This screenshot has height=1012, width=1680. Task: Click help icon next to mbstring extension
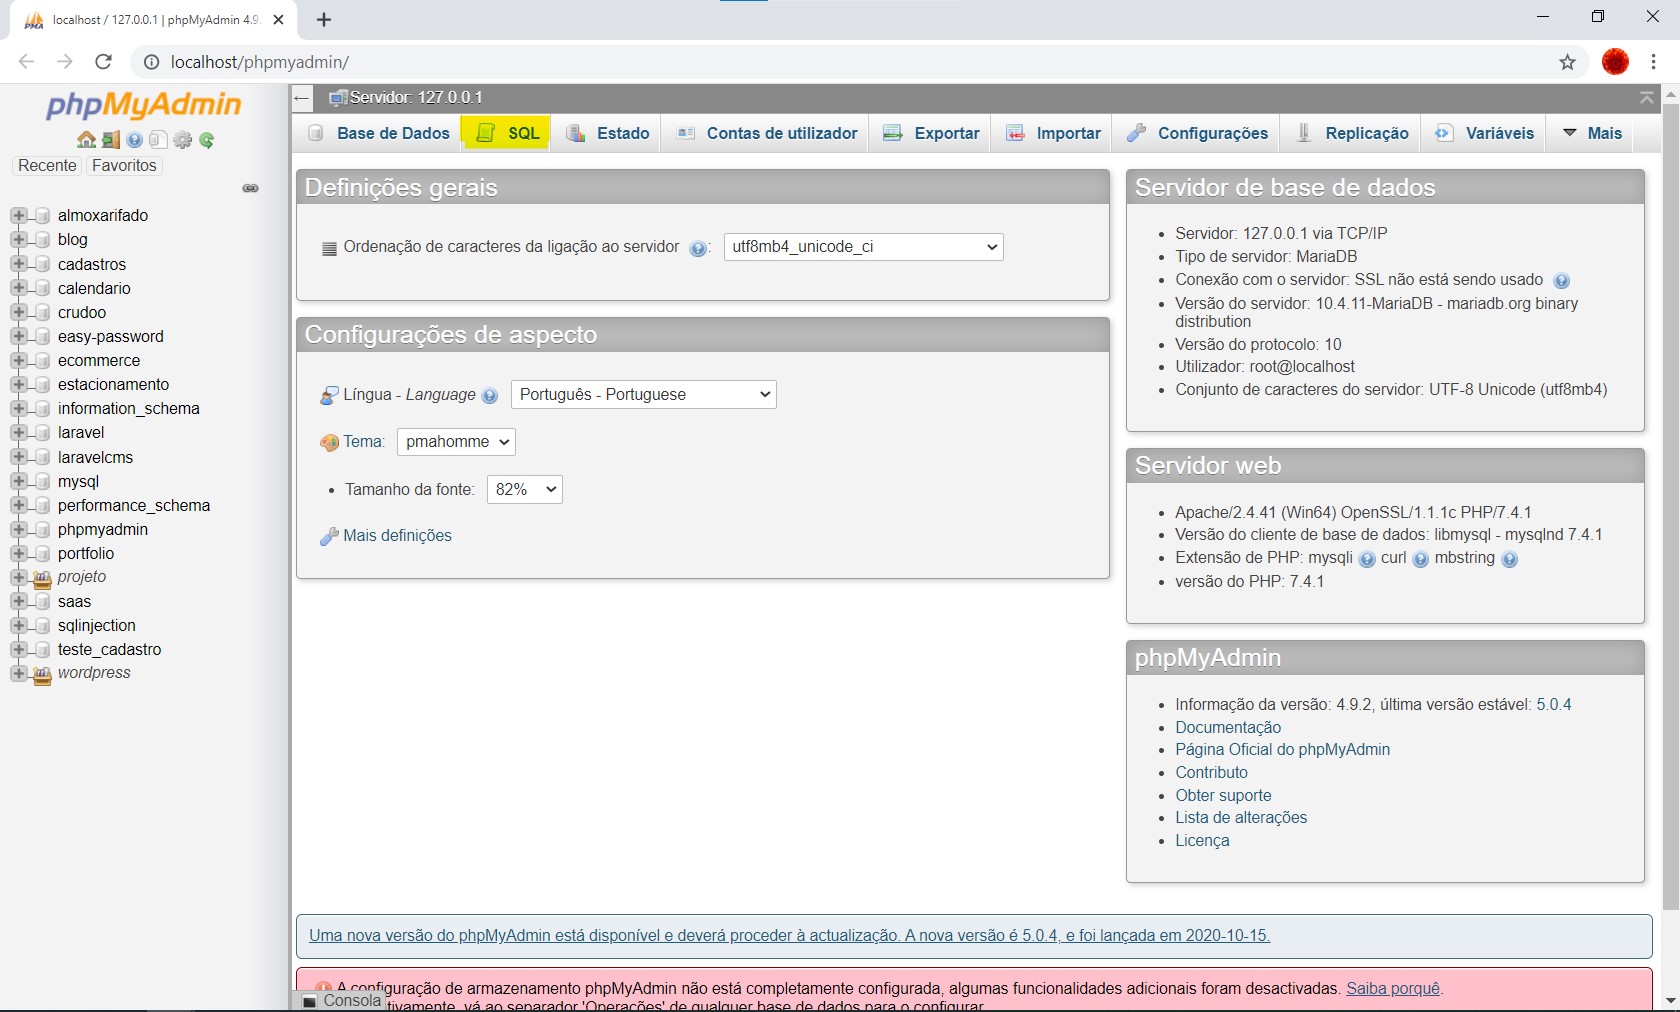coord(1510,560)
